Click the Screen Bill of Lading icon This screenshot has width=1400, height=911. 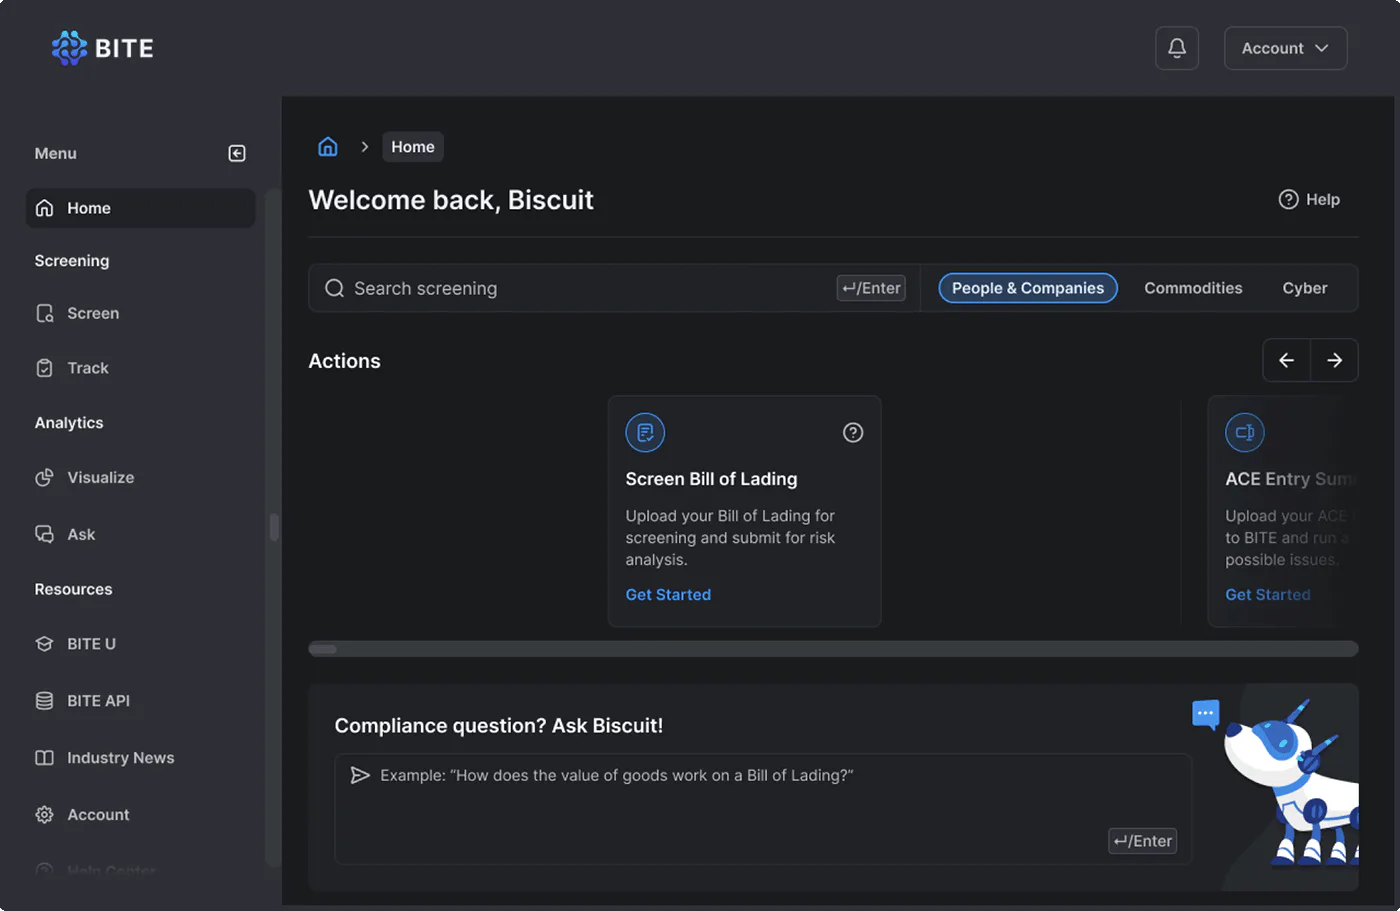tap(645, 433)
